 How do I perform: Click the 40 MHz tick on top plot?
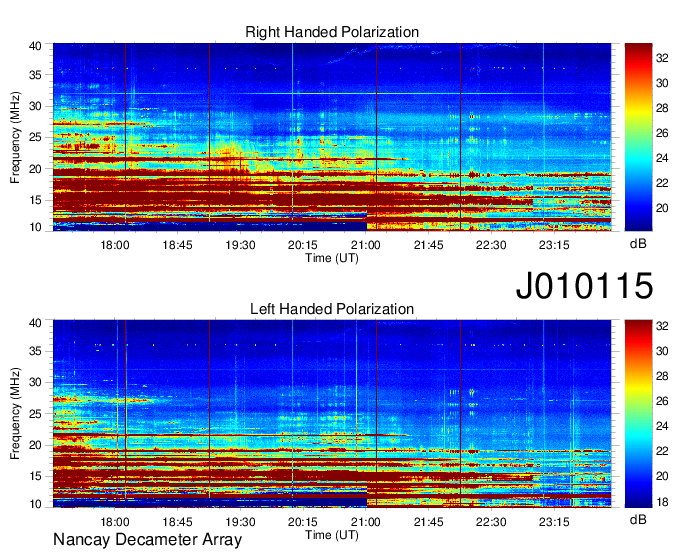coord(35,46)
